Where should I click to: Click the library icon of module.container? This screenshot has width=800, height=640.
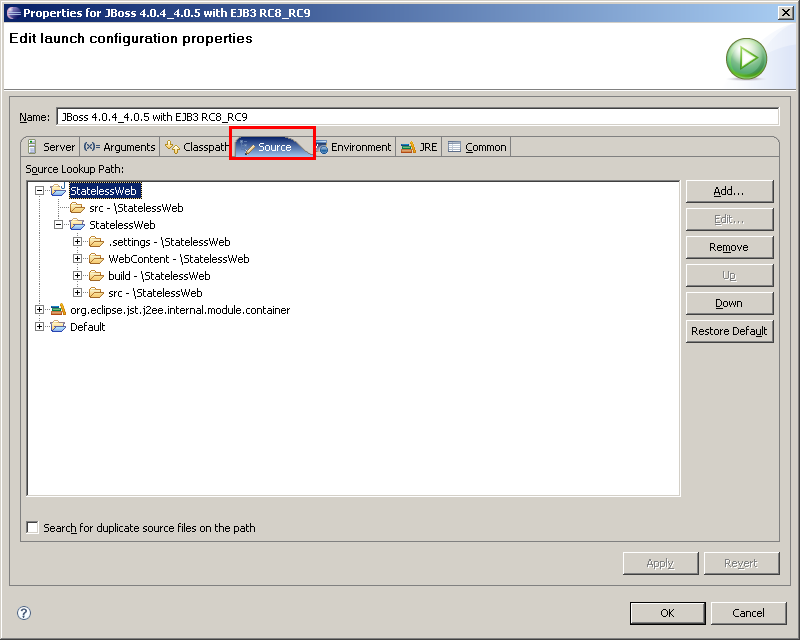coord(58,309)
